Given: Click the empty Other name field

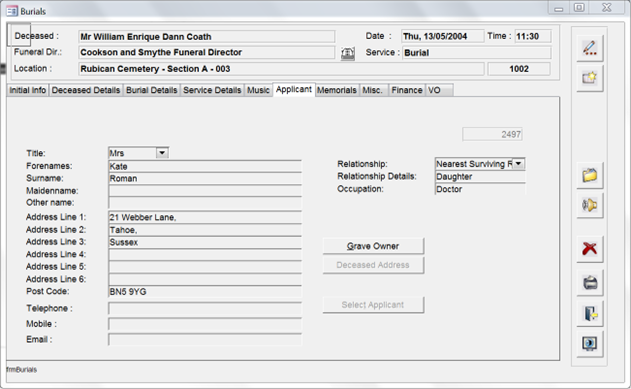Looking at the screenshot, I should pyautogui.click(x=205, y=203).
